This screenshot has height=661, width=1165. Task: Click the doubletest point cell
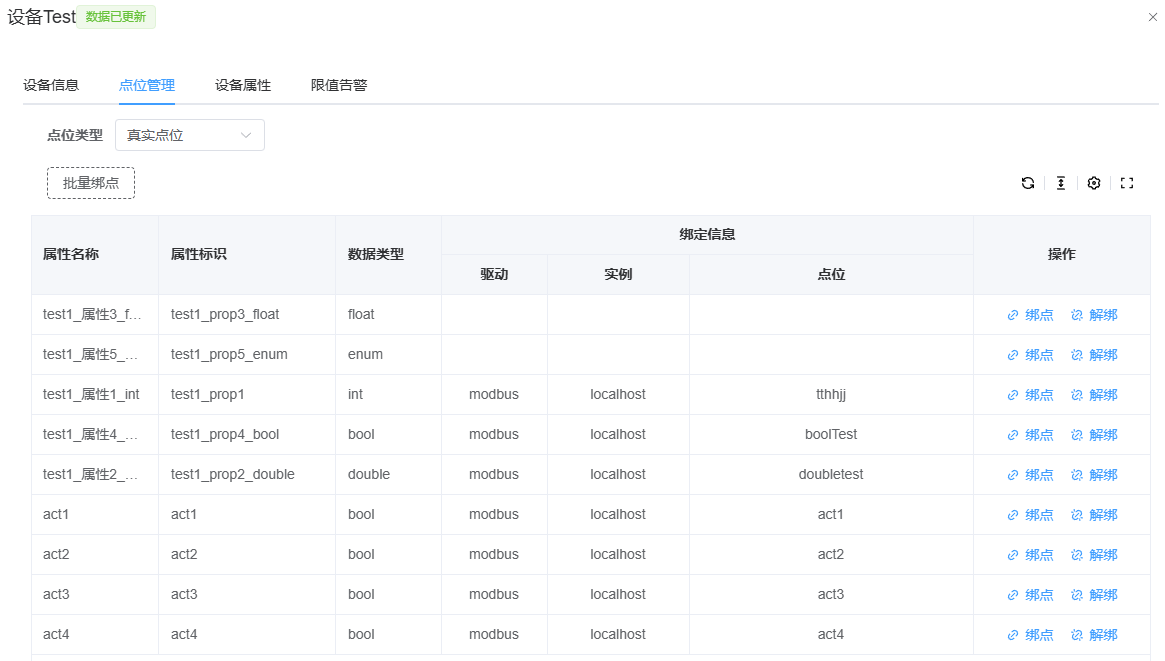pyautogui.click(x=831, y=475)
